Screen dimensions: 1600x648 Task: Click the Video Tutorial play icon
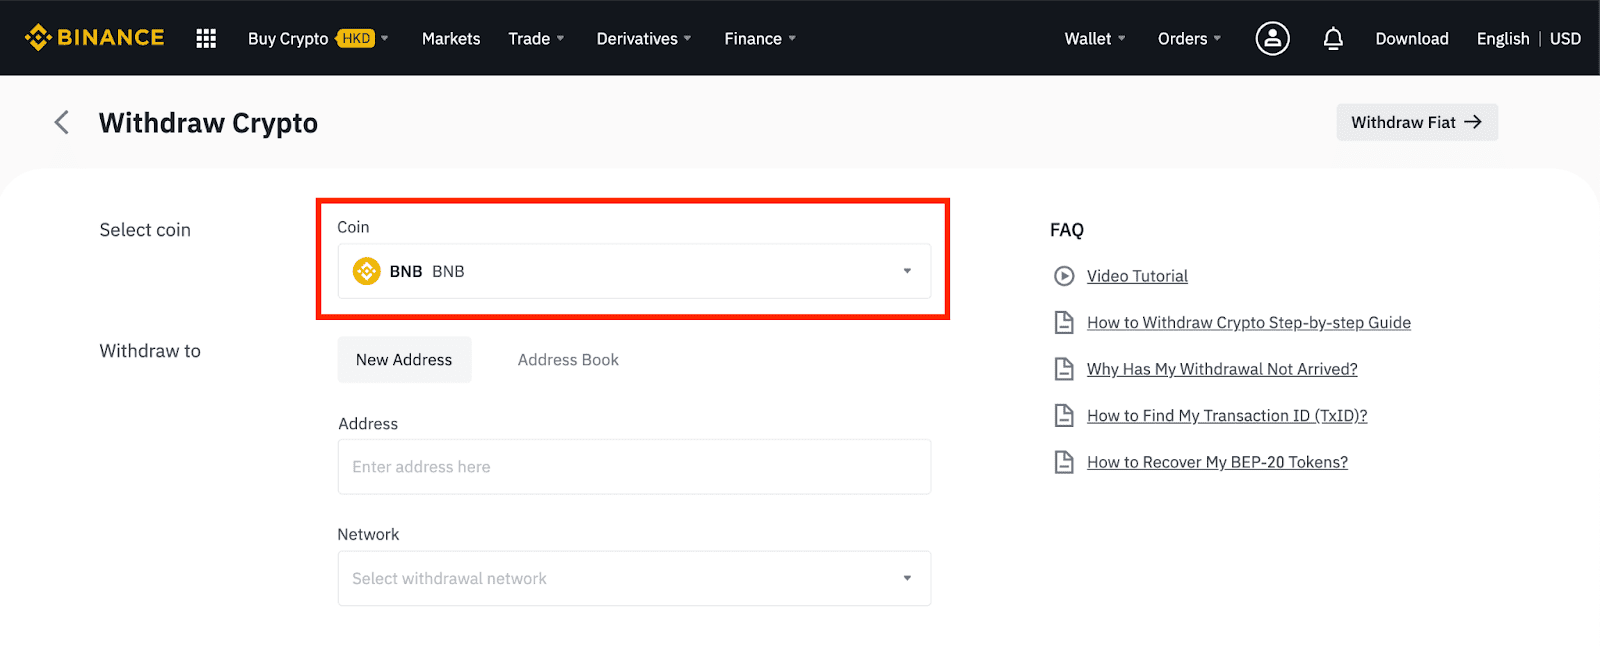1064,276
